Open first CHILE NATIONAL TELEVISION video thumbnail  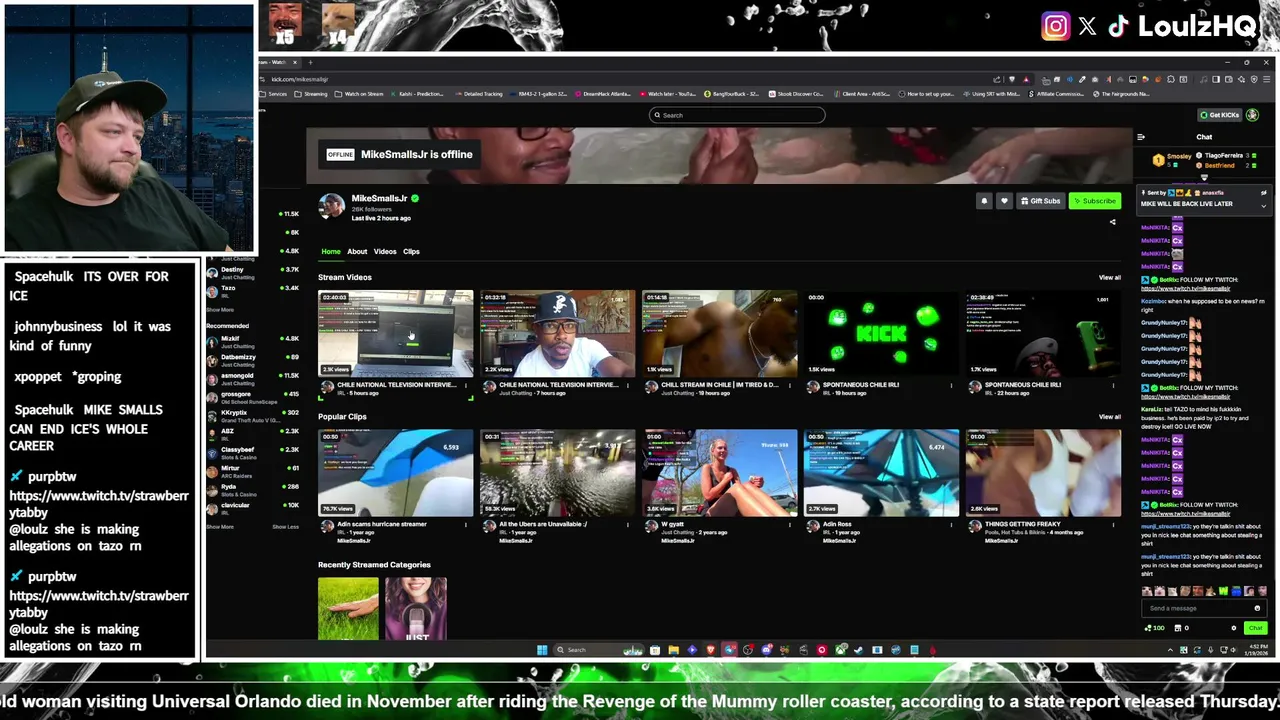pyautogui.click(x=396, y=333)
